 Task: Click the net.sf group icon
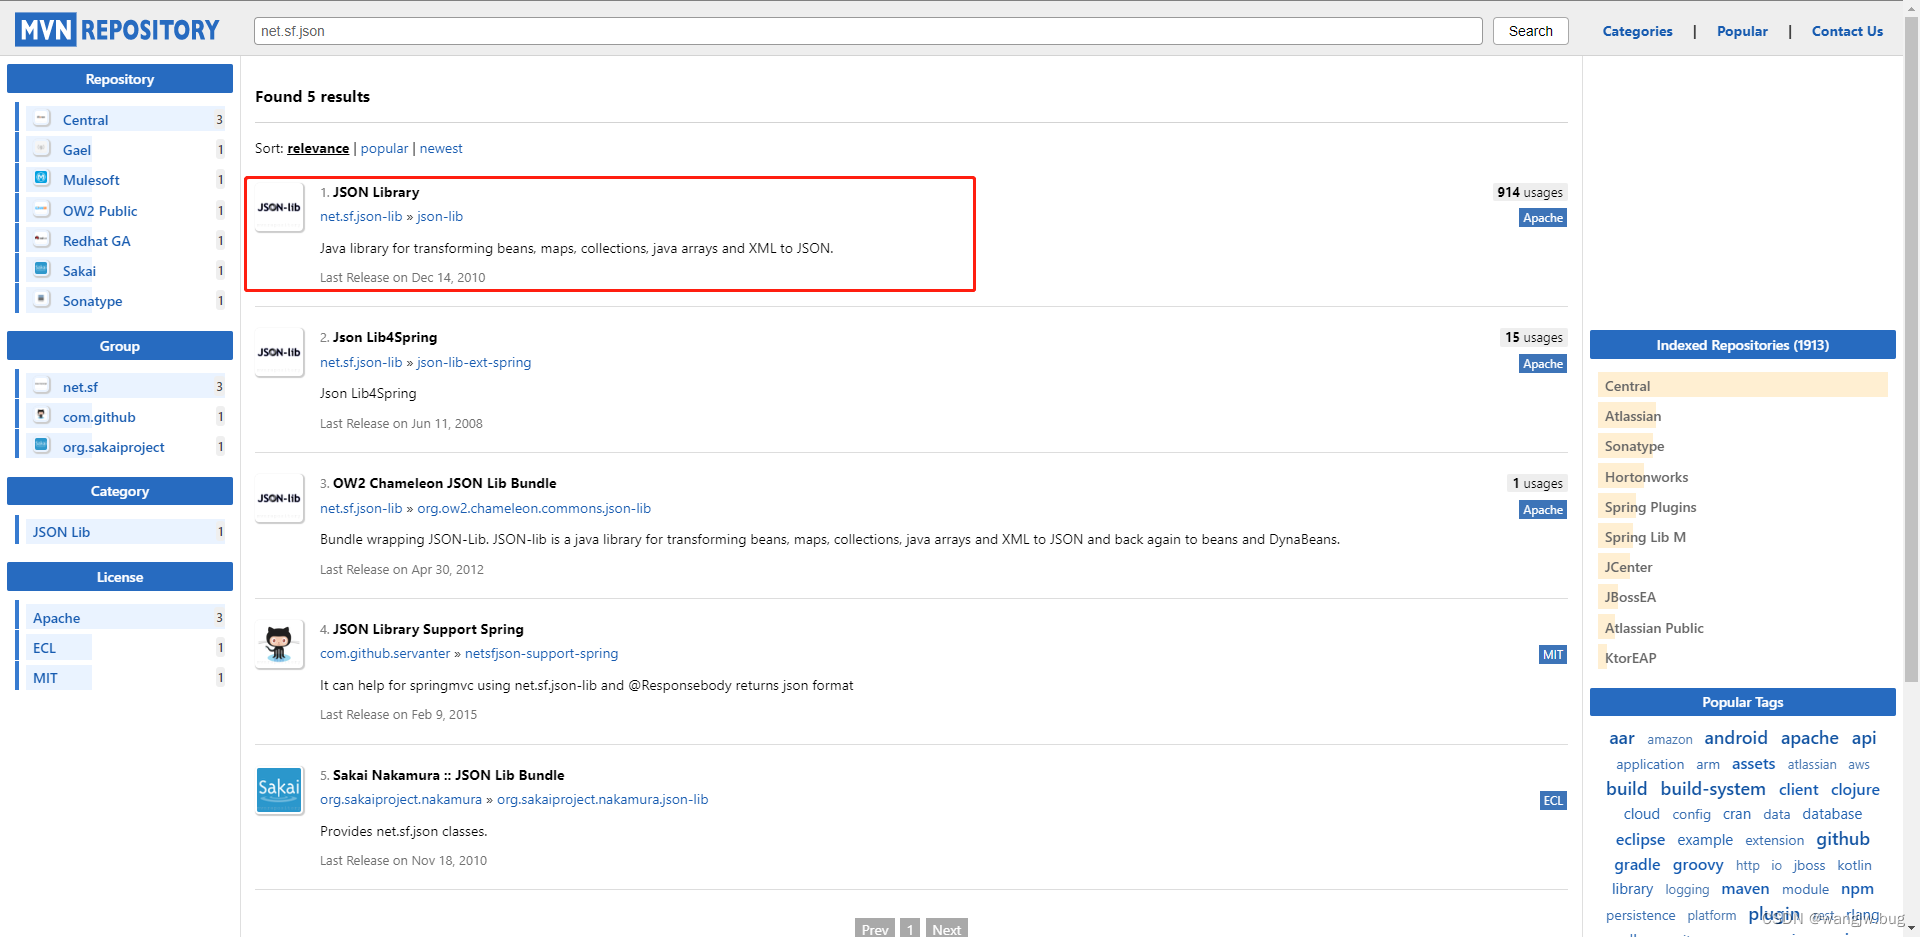click(41, 385)
